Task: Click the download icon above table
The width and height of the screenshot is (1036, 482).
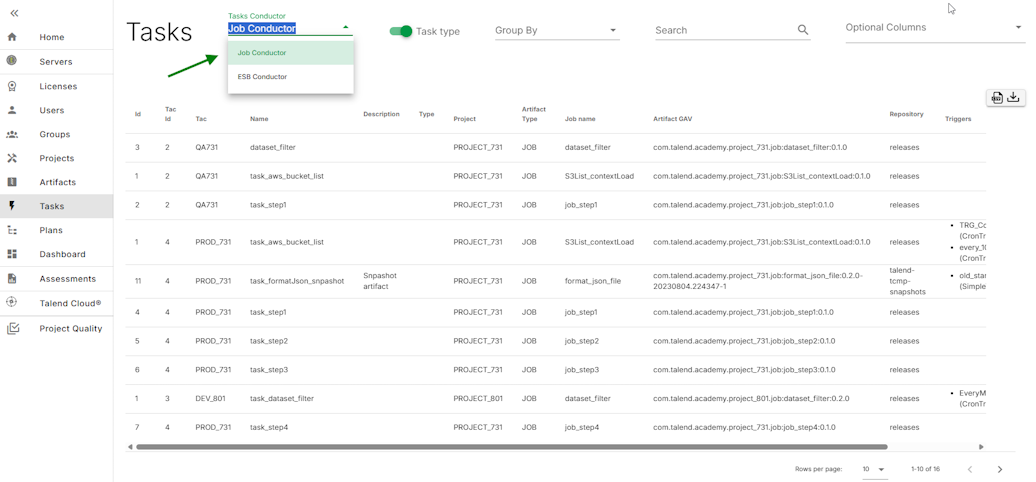Action: [1014, 98]
